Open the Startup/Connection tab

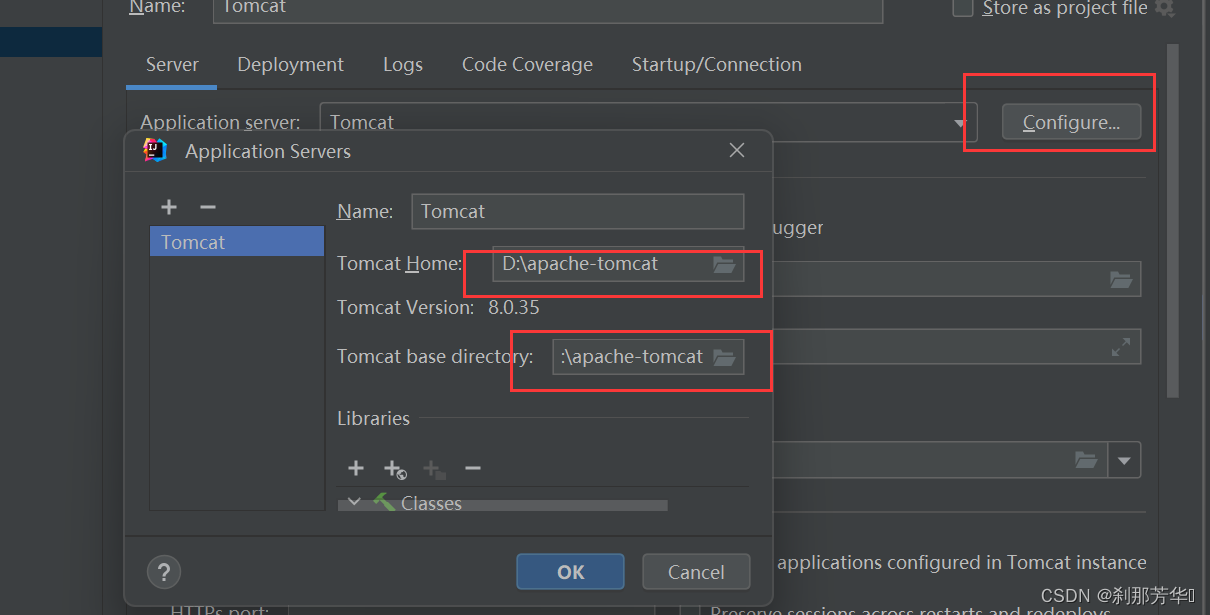click(717, 65)
